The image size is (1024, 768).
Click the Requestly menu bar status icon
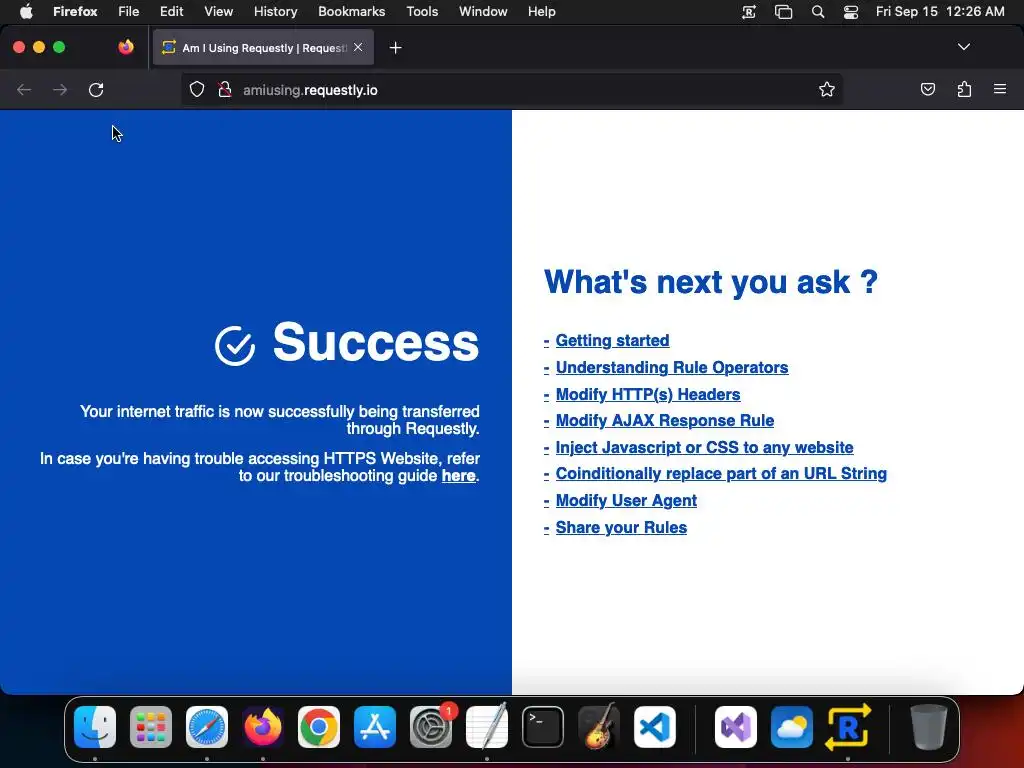coord(748,12)
